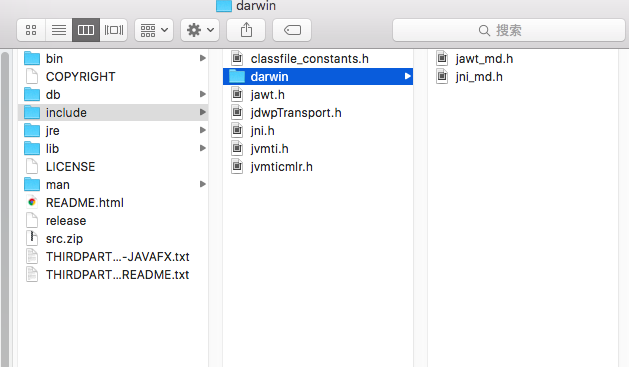Click the left column vertical scrollbar
629x367 pixels.
(5, 209)
